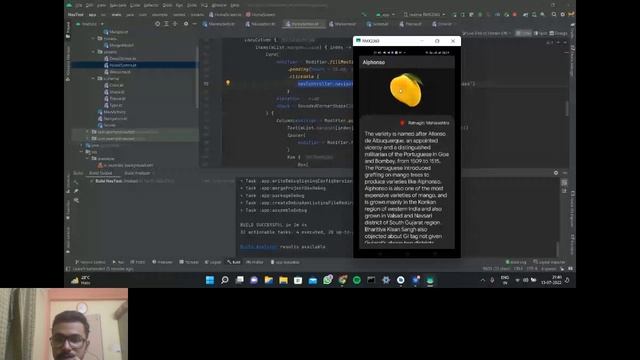Collapse the drawable folder

click(87, 158)
